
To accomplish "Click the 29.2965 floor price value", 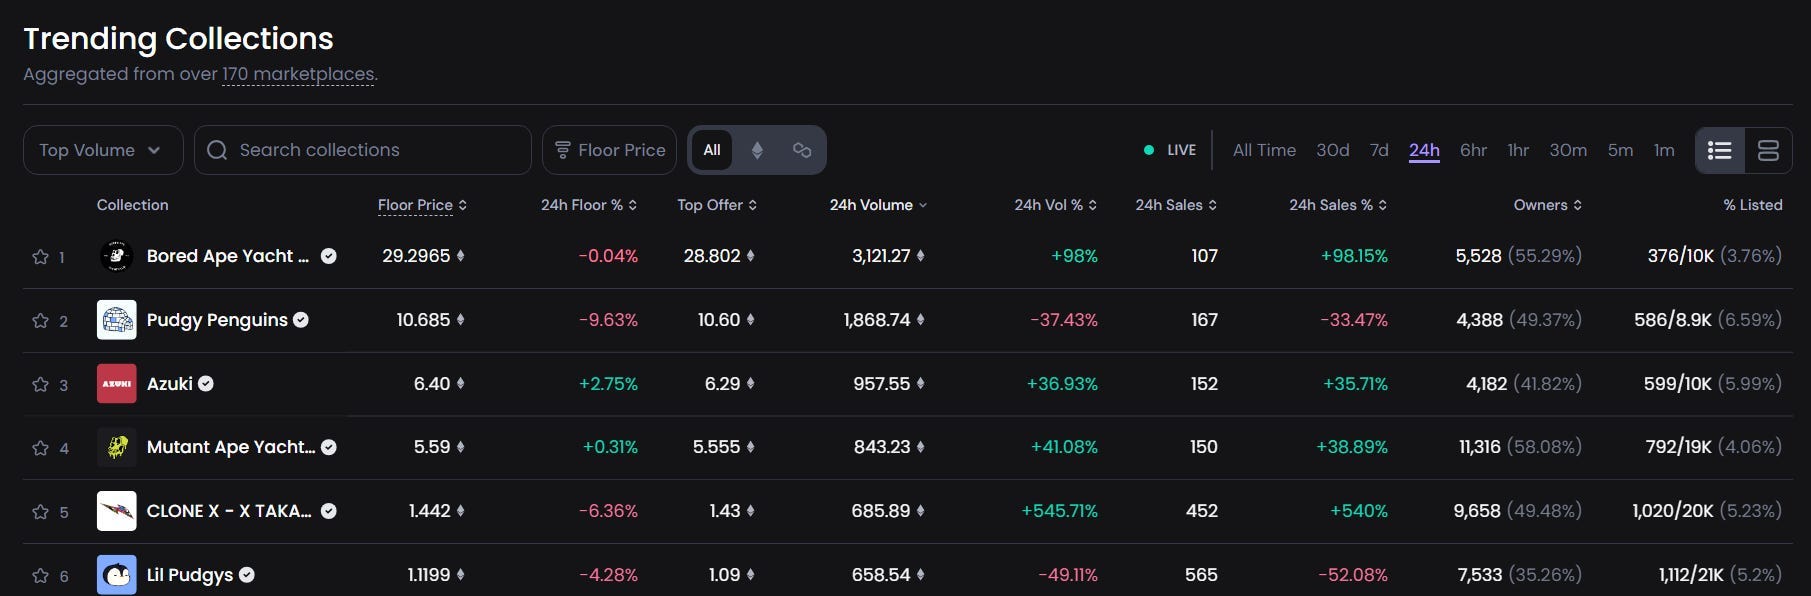I will coord(416,256).
